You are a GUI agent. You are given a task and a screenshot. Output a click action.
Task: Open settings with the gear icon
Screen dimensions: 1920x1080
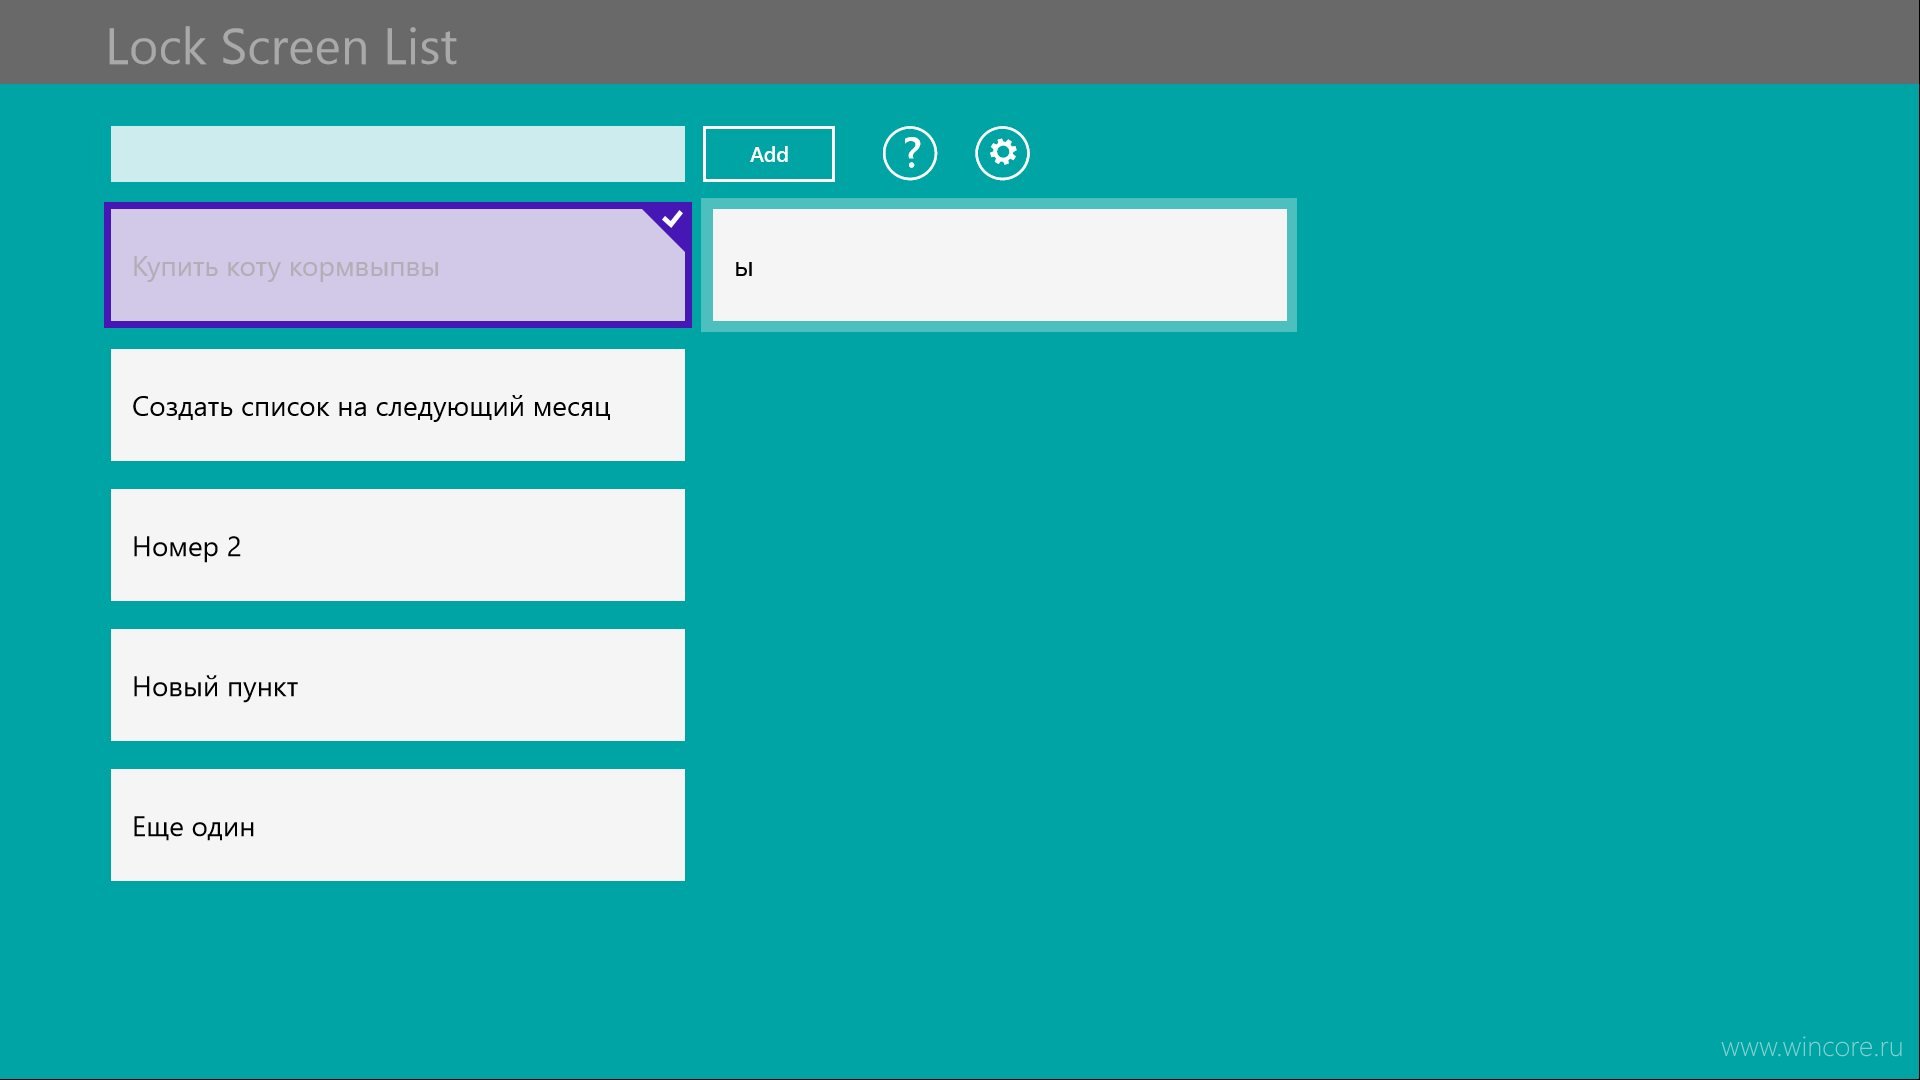[x=1002, y=153]
